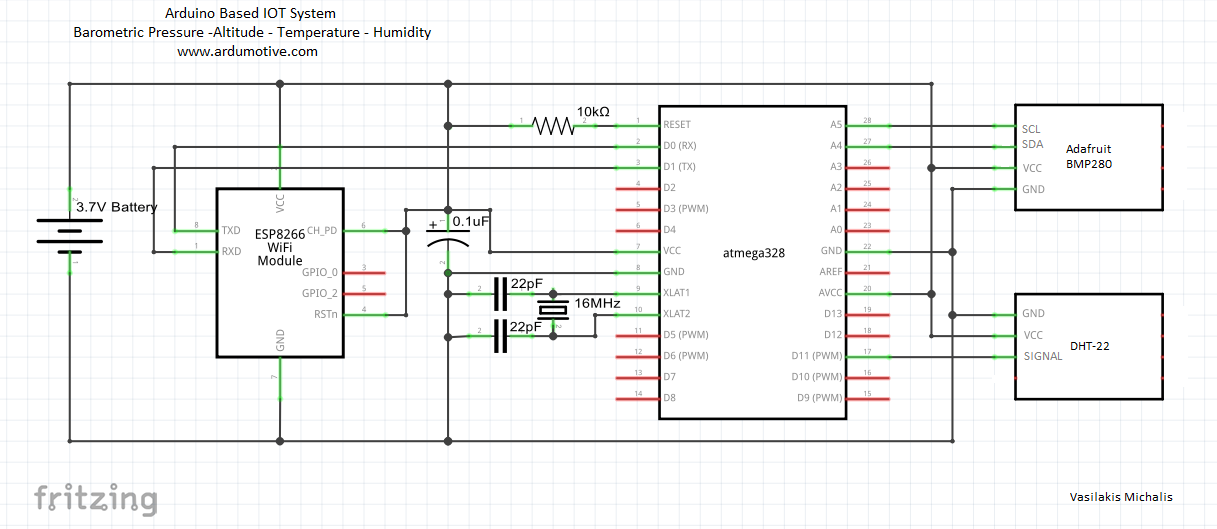The height and width of the screenshot is (529, 1217).
Task: Click the A5 pin label on atmega328
Action: point(836,125)
